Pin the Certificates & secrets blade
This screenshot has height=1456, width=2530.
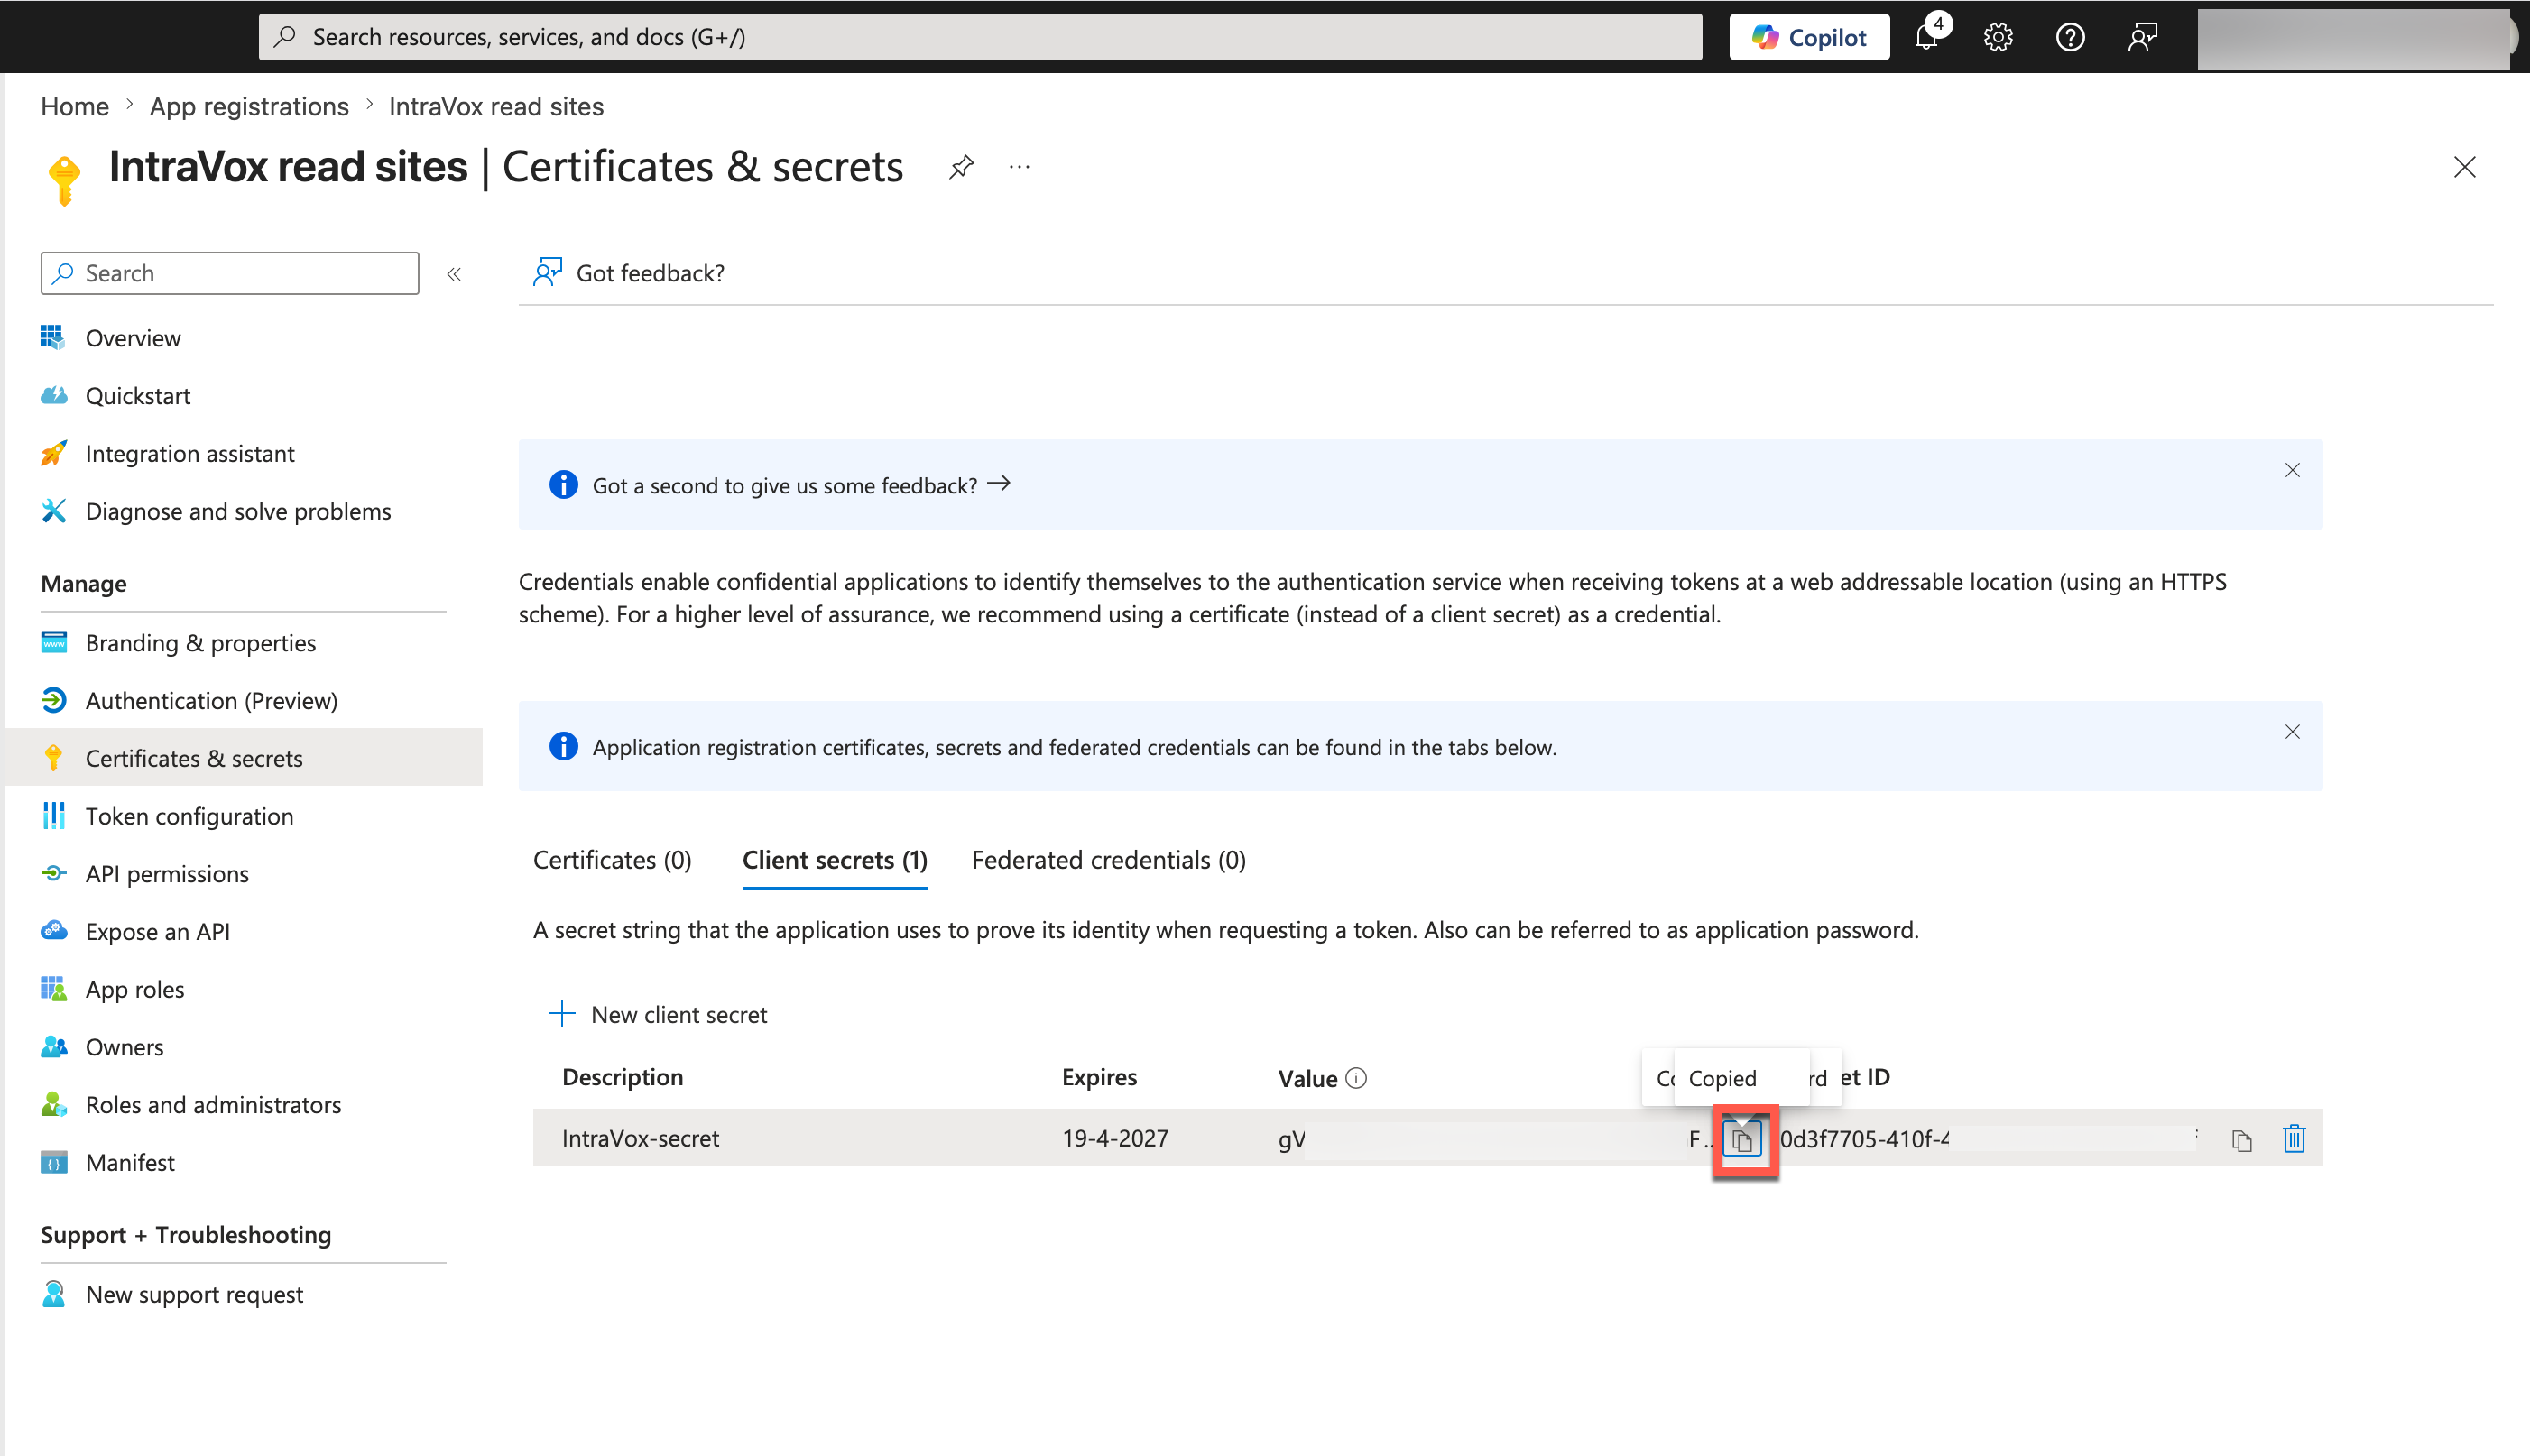coord(961,167)
